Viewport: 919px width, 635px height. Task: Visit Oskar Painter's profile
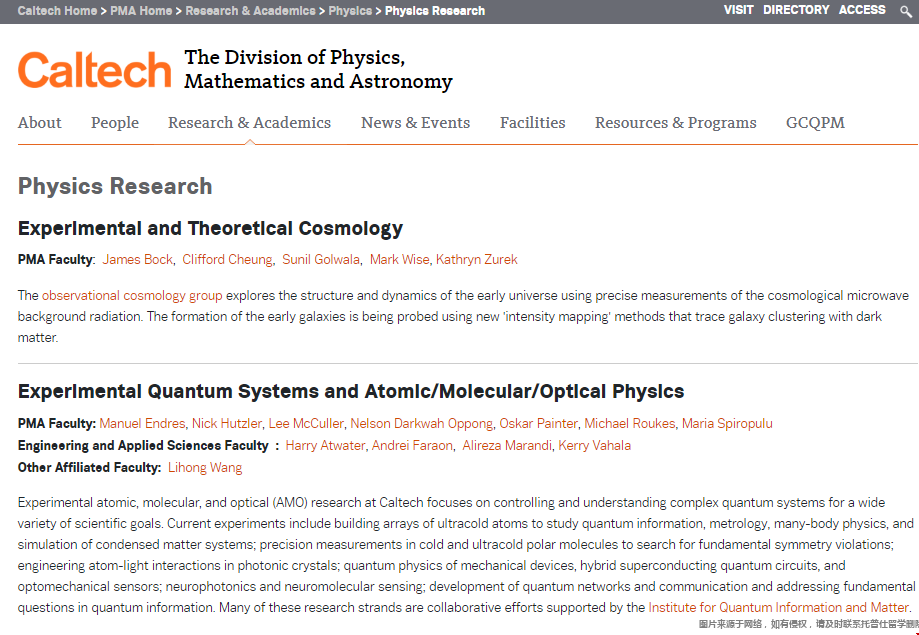[539, 423]
